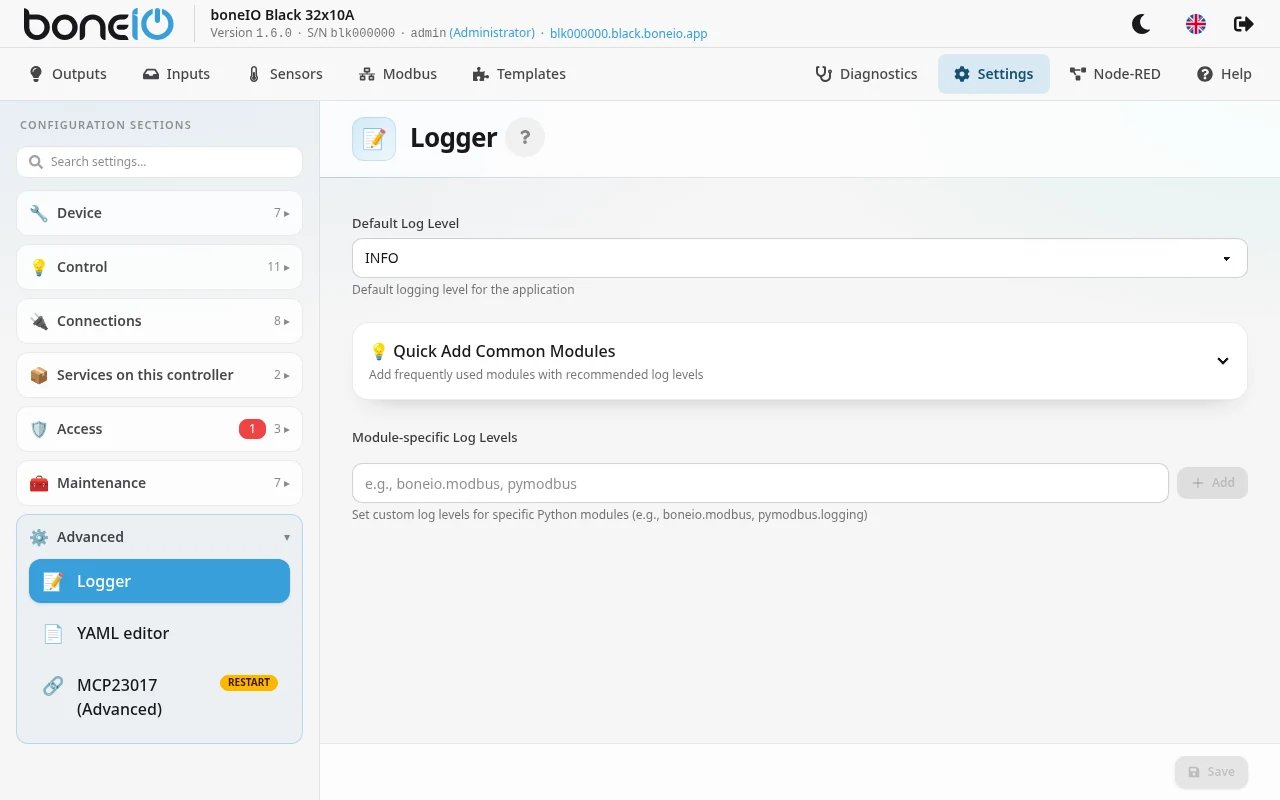1280x800 pixels.
Task: Expand the Connections section
Action: pyautogui.click(x=159, y=321)
